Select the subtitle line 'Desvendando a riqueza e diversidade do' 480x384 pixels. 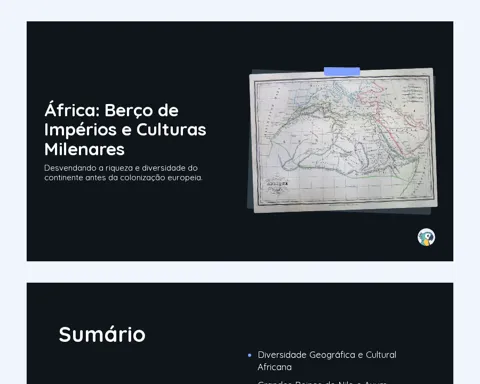(121, 168)
